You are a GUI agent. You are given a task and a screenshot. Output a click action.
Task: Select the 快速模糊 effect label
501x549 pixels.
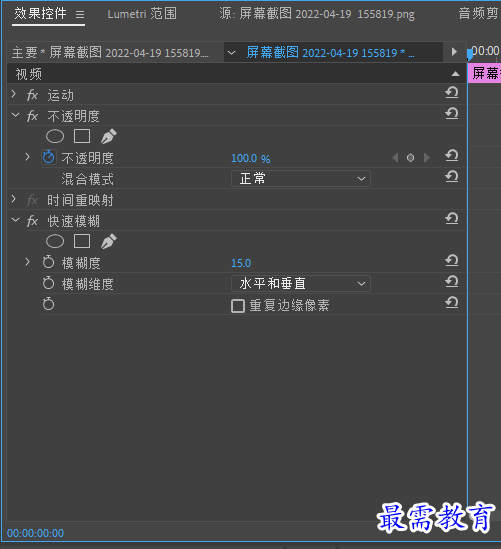74,221
